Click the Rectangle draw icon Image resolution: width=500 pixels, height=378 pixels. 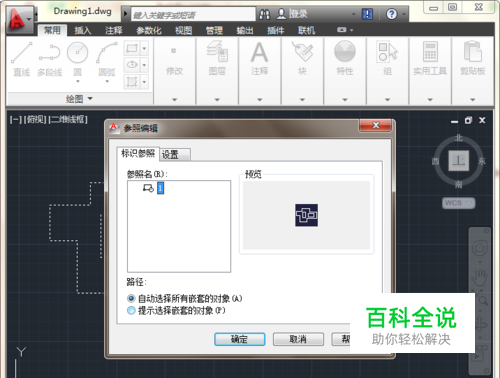[132, 48]
